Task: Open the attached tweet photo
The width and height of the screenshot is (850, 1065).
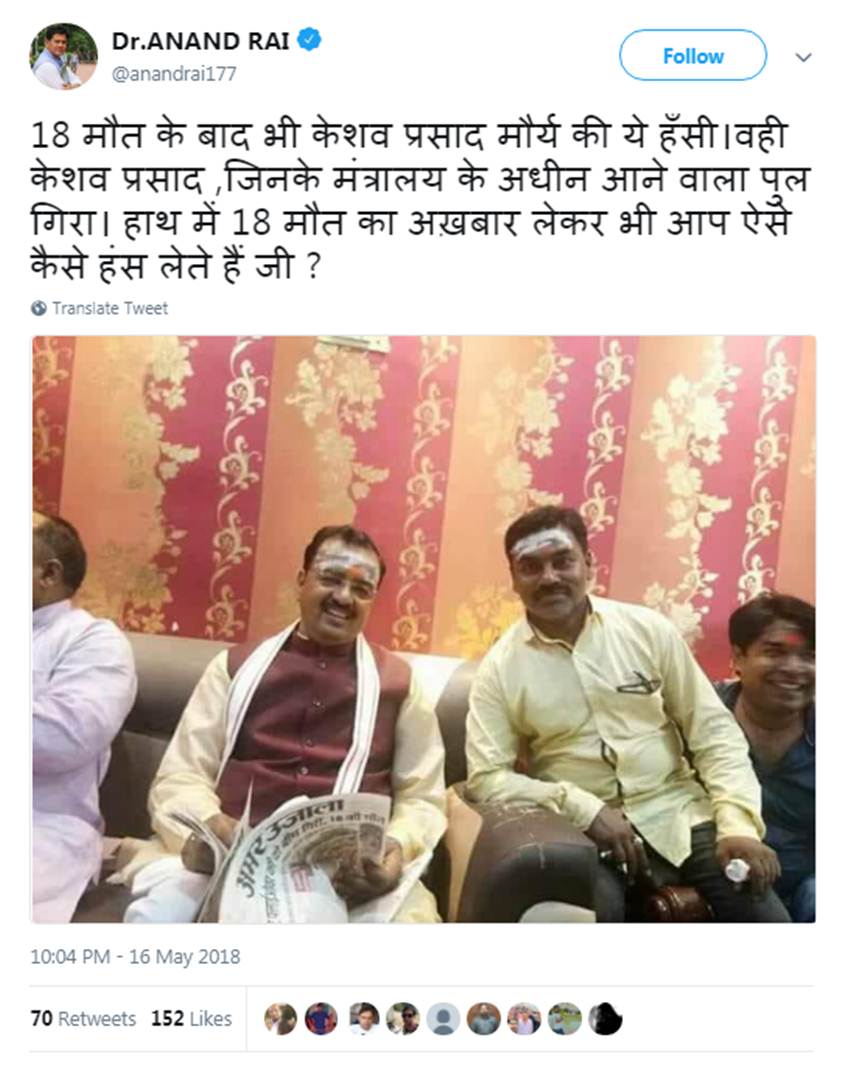Action: tap(424, 629)
